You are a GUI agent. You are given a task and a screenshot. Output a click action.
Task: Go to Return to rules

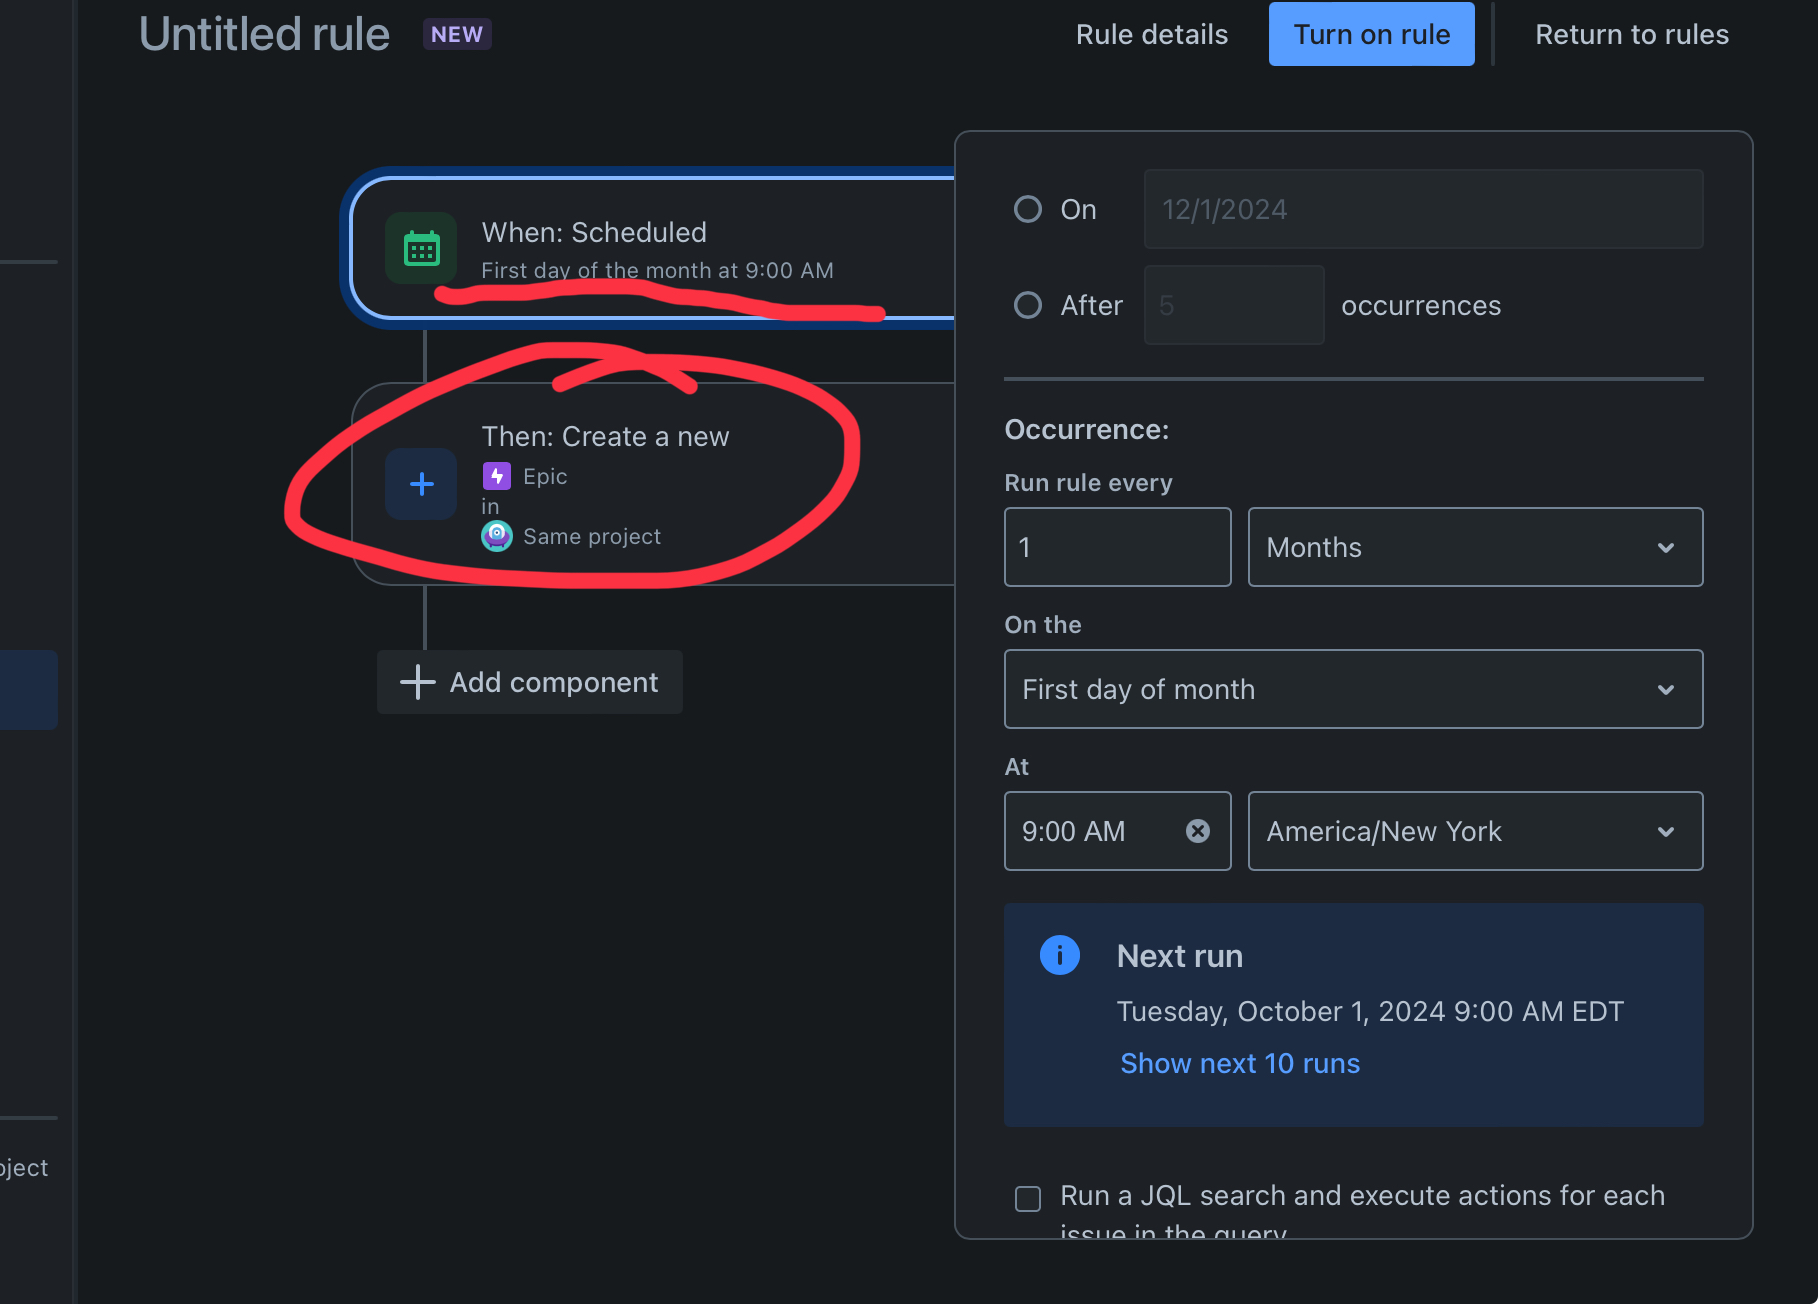(x=1631, y=33)
